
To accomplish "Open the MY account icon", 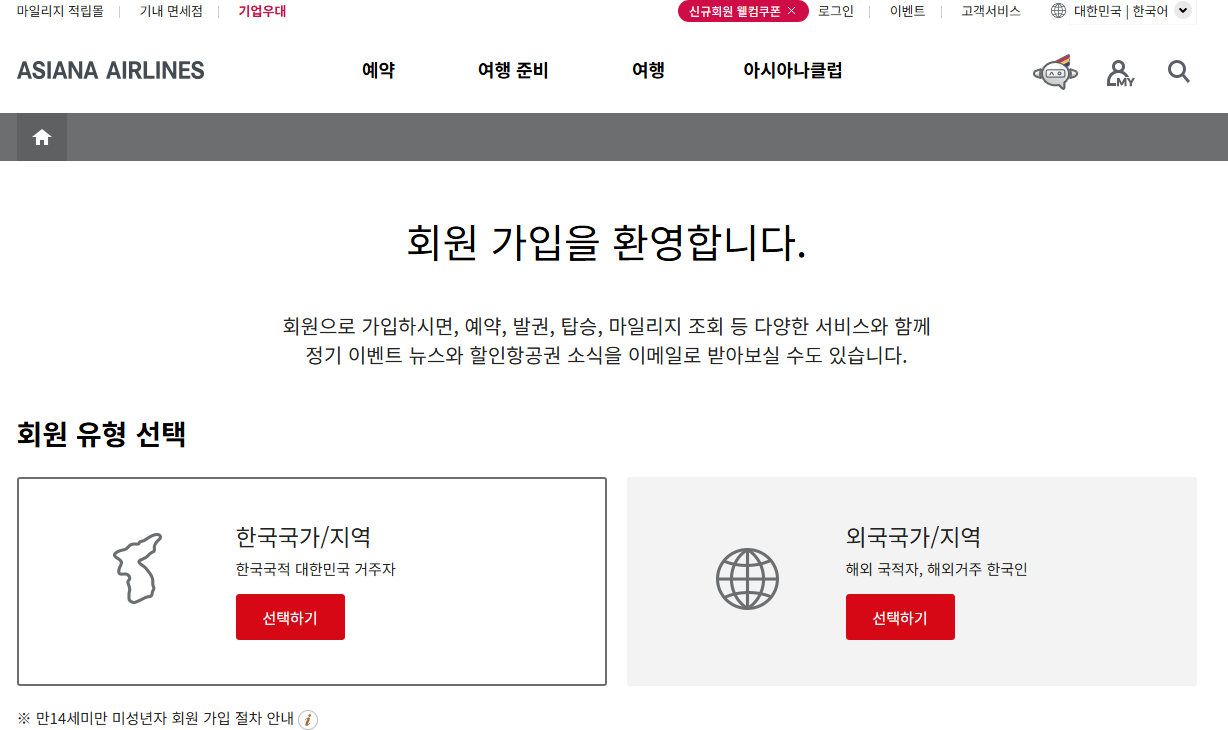I will coord(1120,73).
